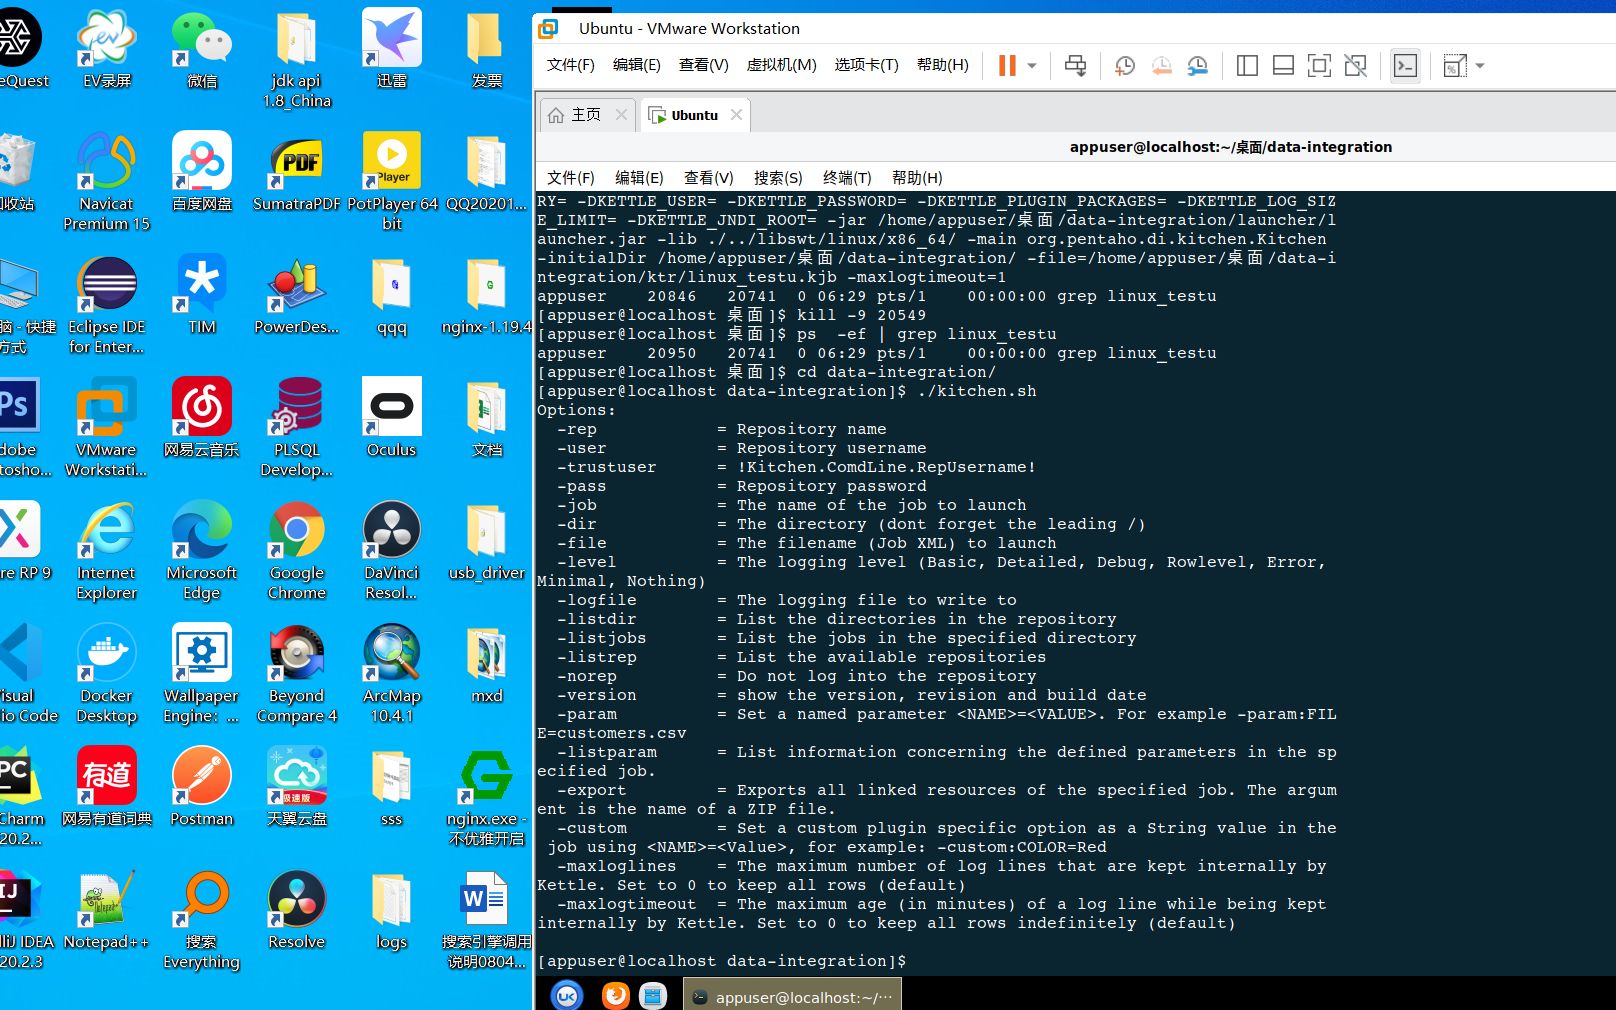Viewport: 1616px width, 1010px height.
Task: Open terminal 编辑(E) menu
Action: click(x=639, y=177)
